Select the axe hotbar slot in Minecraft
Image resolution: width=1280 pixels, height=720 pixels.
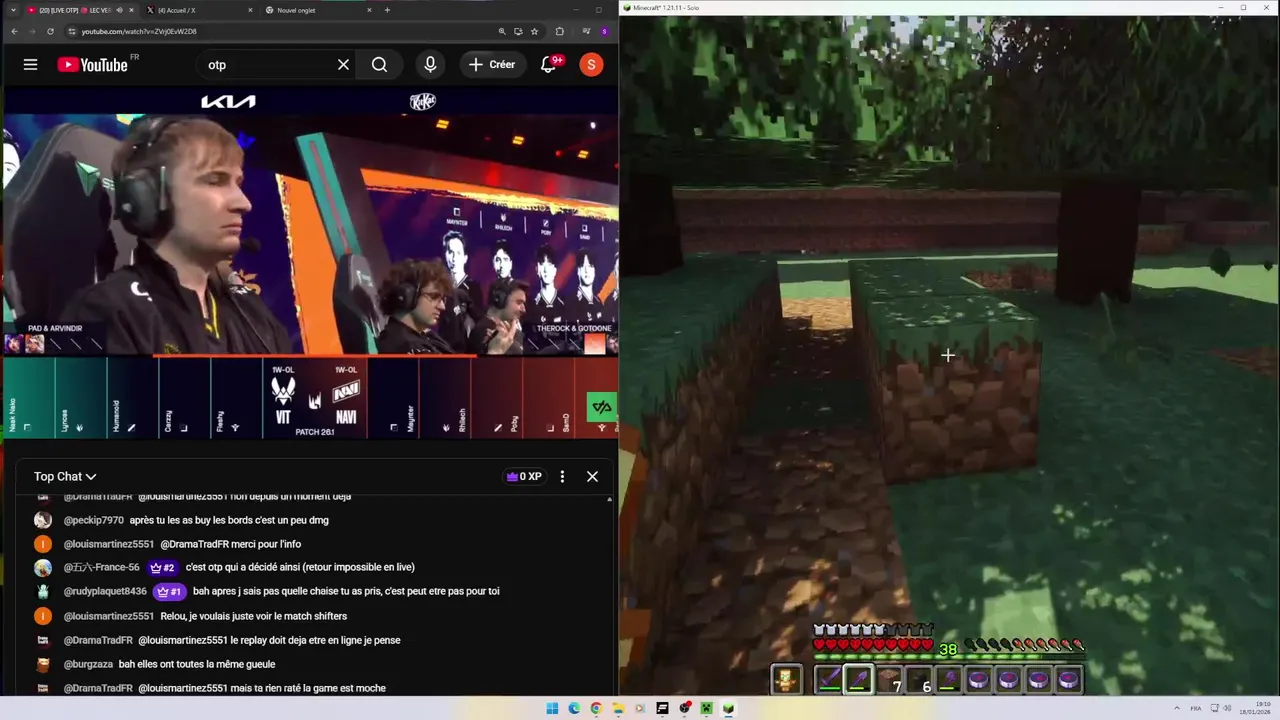948,680
